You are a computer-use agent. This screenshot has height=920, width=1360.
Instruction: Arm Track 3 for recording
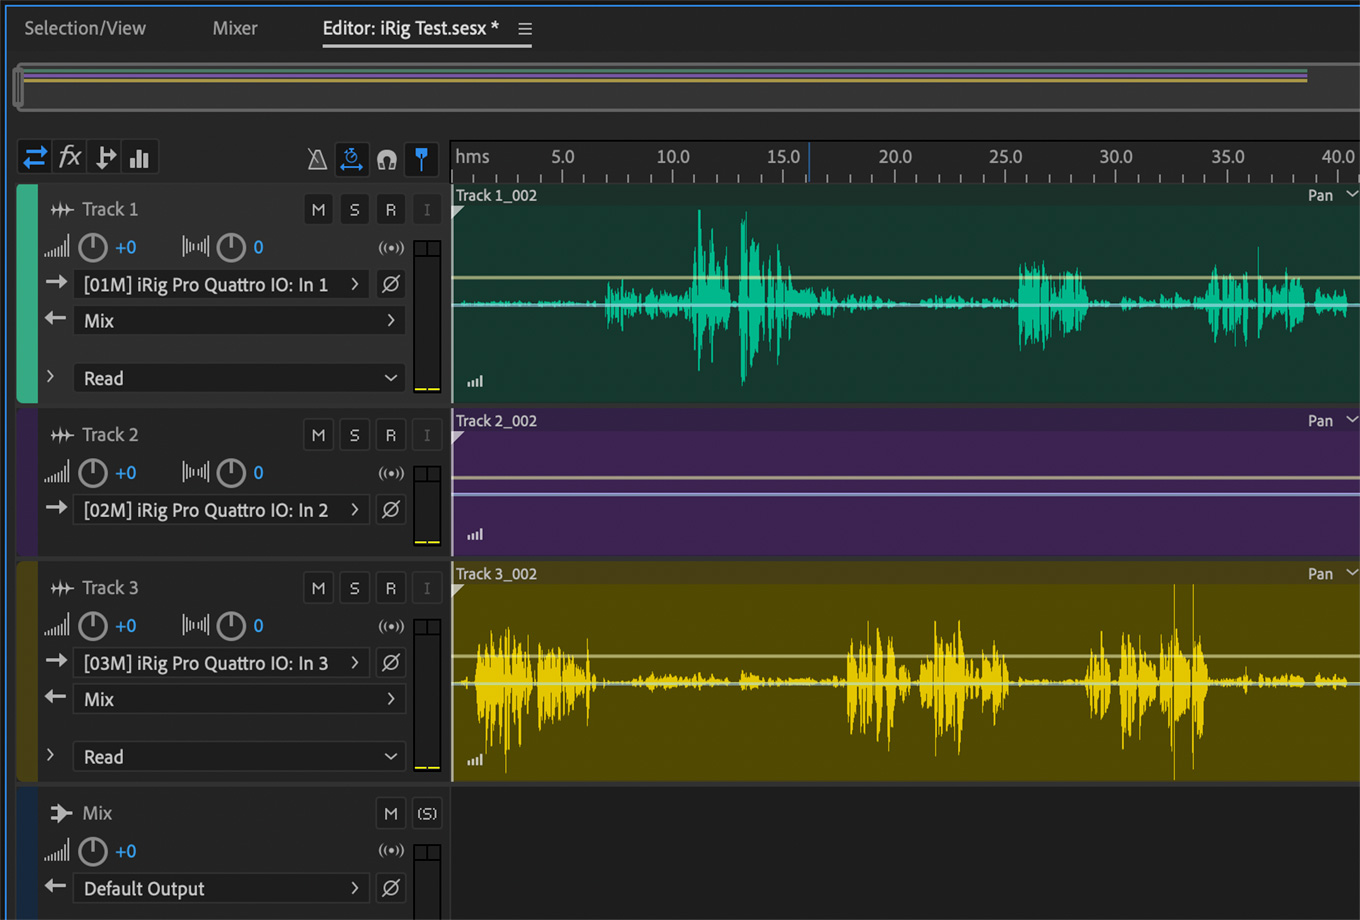390,588
